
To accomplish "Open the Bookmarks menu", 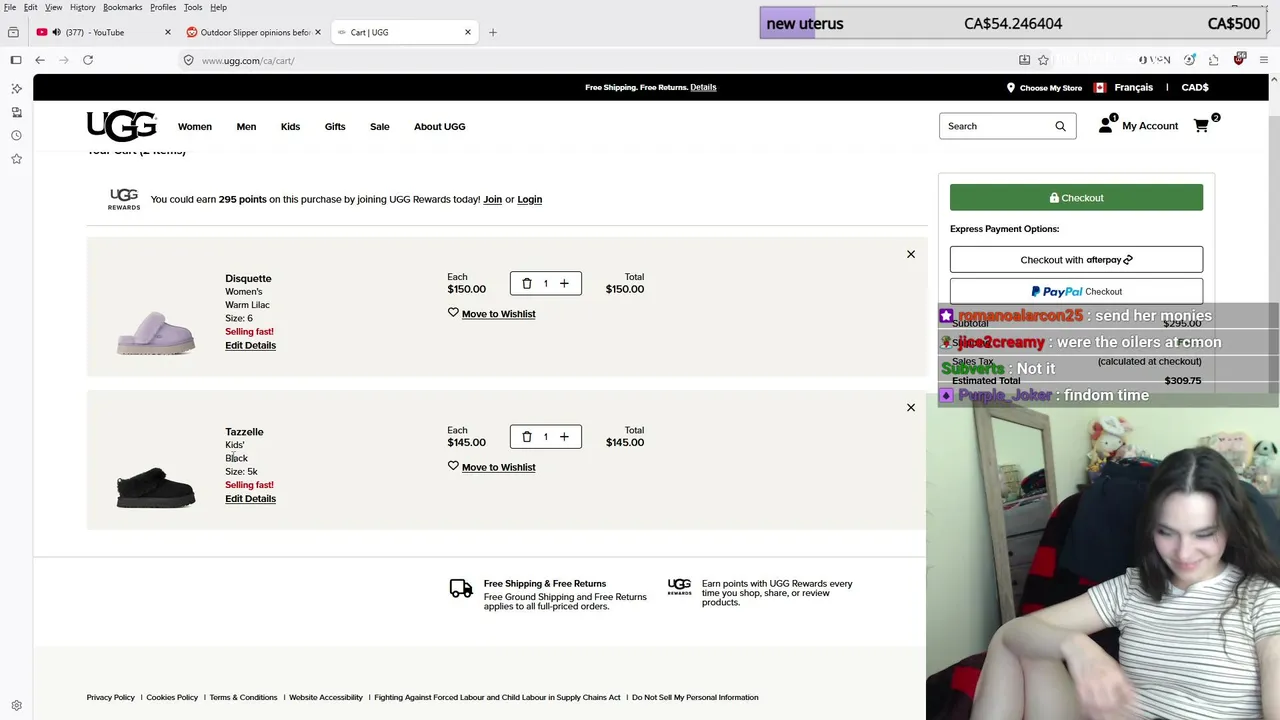I will click(x=123, y=7).
